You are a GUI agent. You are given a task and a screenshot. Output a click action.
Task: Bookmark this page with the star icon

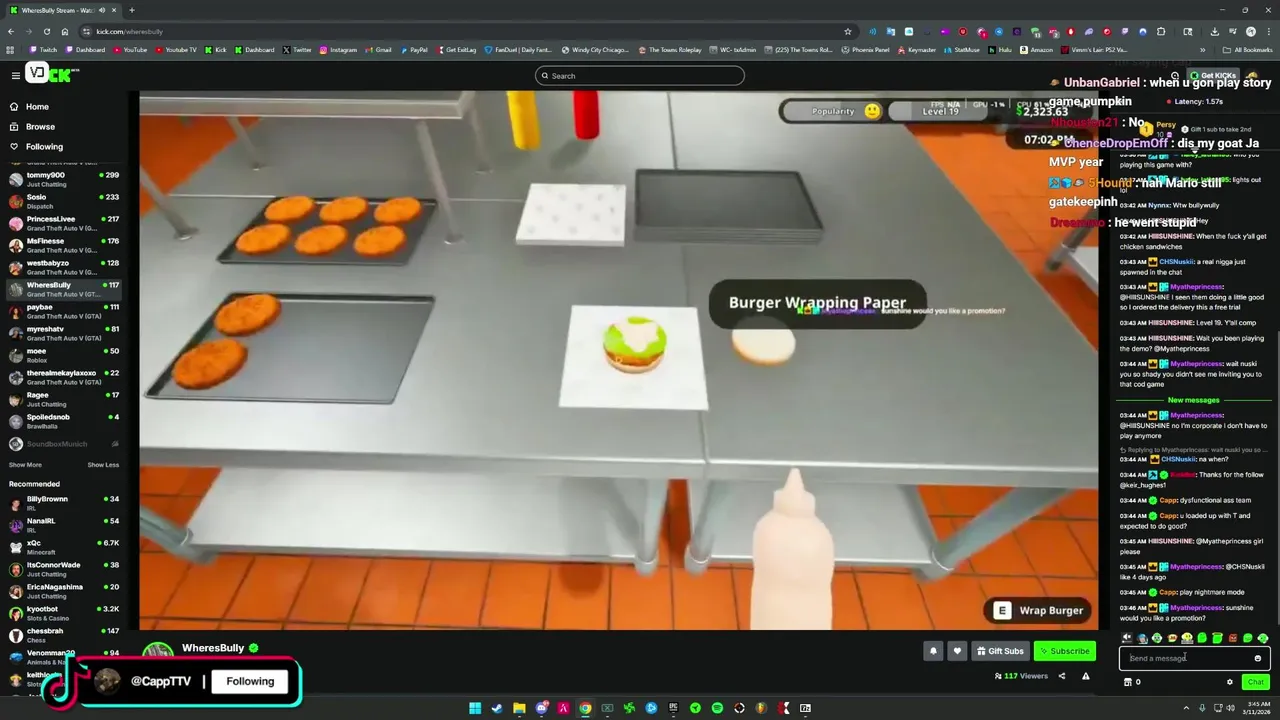pos(848,32)
